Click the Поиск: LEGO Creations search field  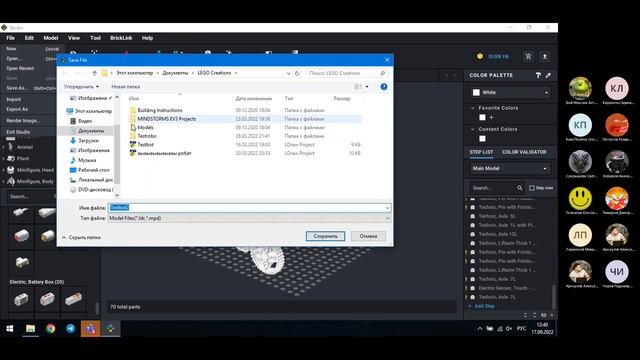point(347,73)
